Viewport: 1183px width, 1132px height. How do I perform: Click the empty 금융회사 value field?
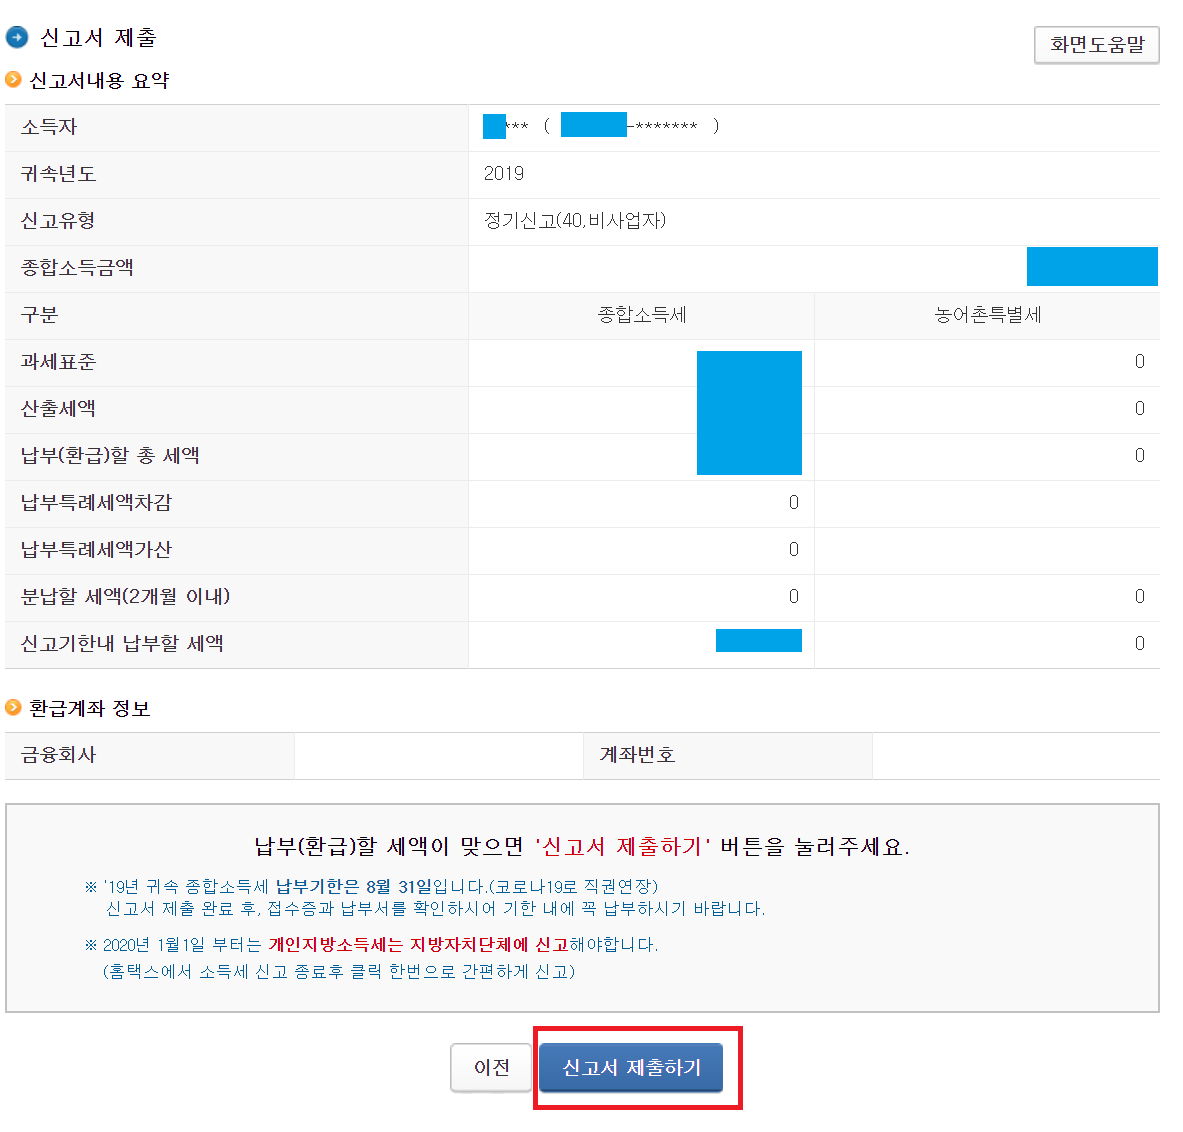pos(438,755)
